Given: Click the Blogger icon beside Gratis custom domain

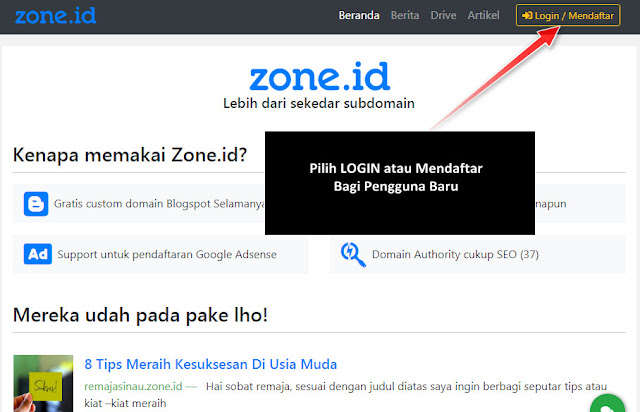Looking at the screenshot, I should pyautogui.click(x=36, y=203).
